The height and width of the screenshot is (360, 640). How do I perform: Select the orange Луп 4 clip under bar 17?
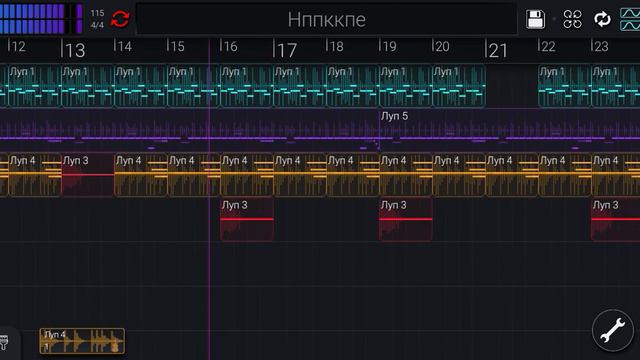point(300,175)
